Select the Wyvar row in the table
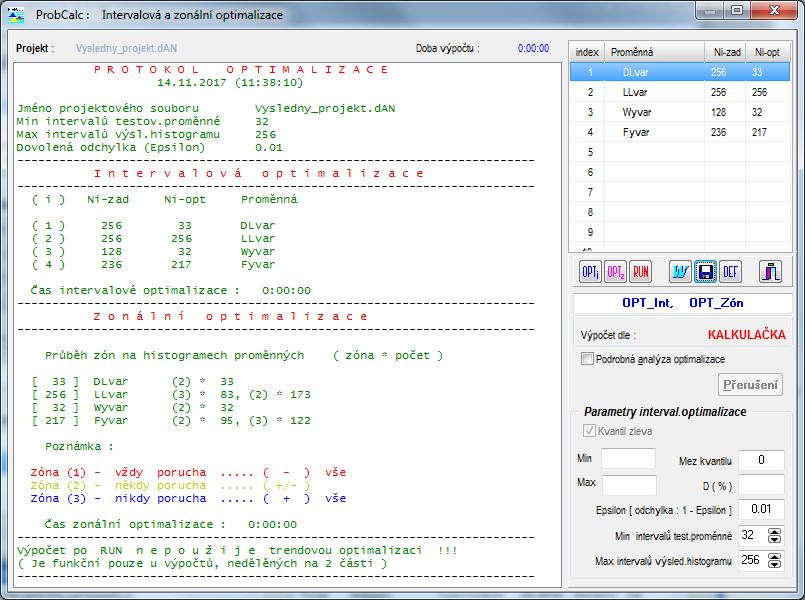Image resolution: width=805 pixels, height=600 pixels. pos(680,112)
